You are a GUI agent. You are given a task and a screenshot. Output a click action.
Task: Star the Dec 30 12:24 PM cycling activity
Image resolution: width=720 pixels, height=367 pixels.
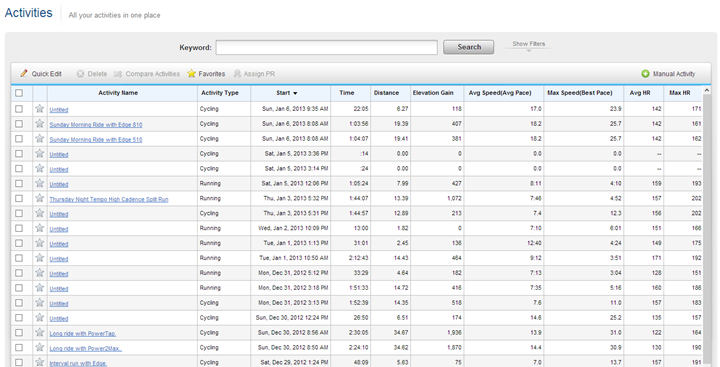coord(39,317)
